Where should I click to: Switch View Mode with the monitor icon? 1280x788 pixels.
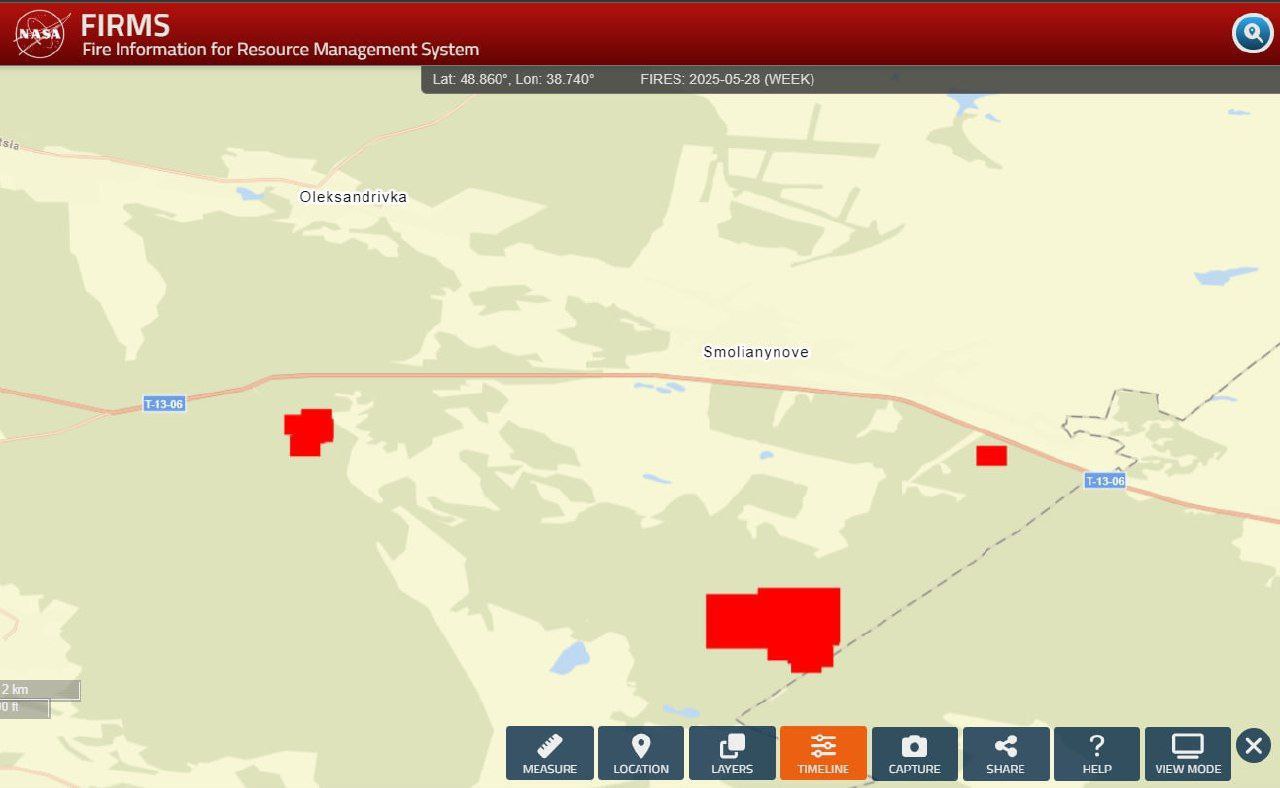pos(1188,753)
